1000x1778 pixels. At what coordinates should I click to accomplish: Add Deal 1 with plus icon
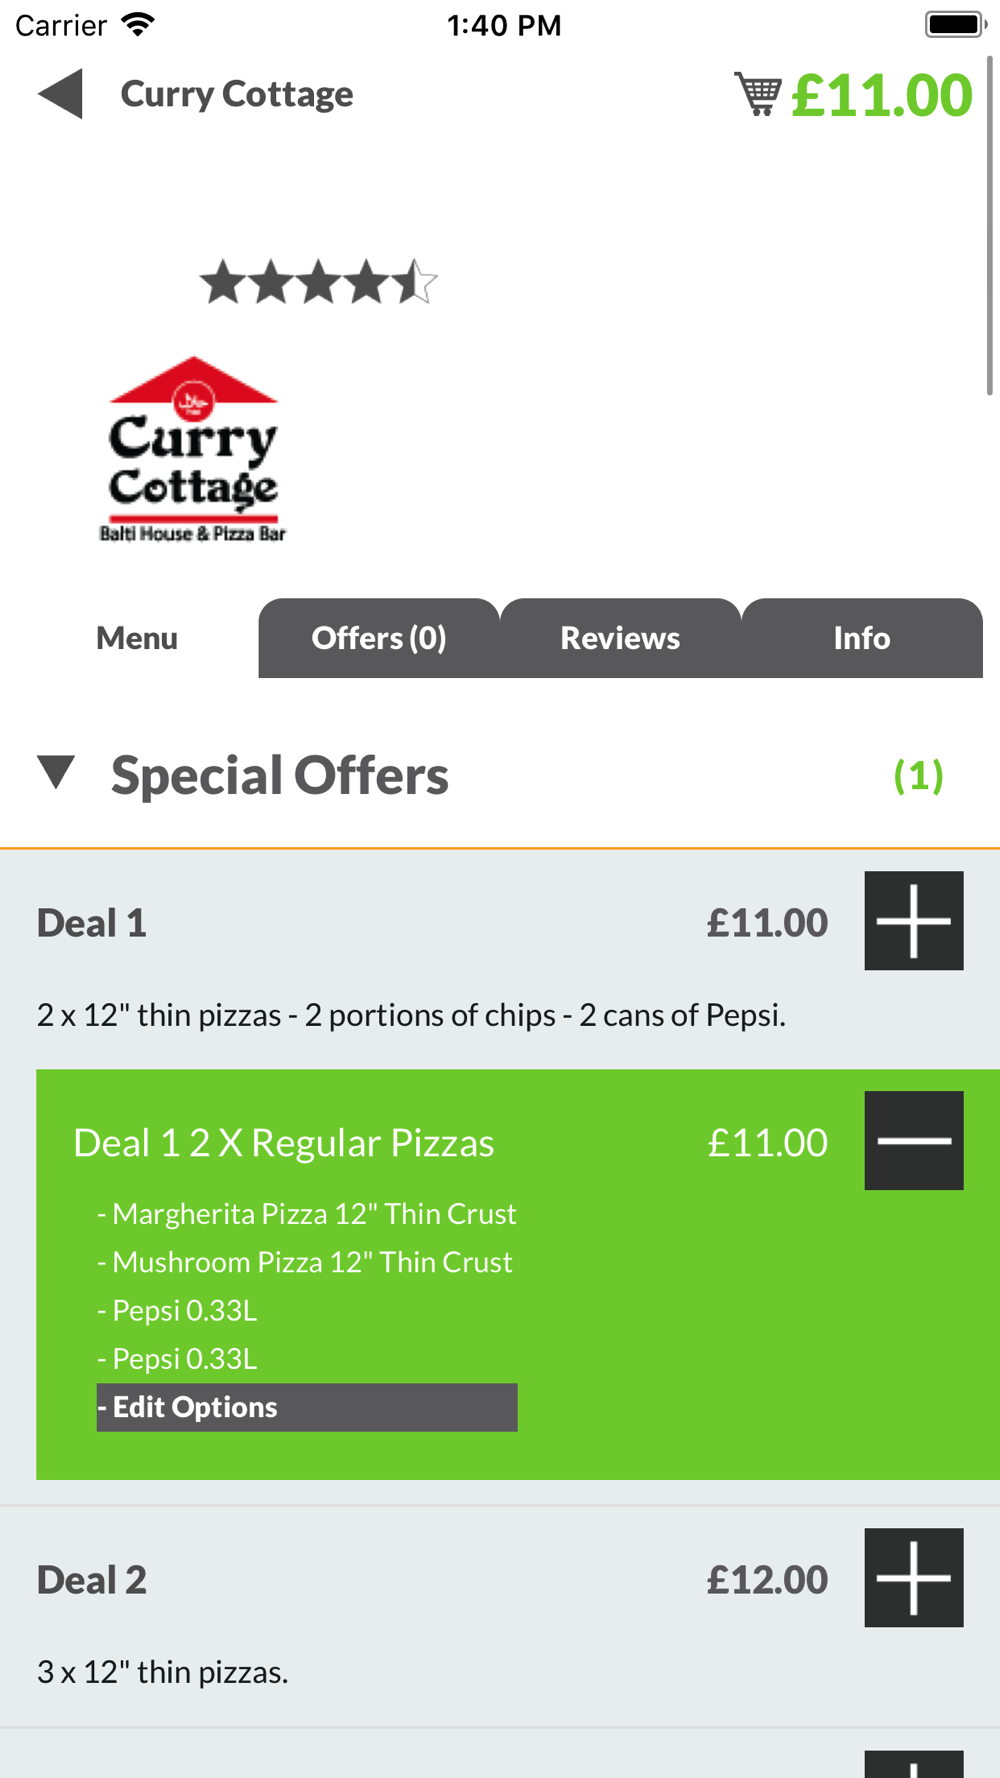click(x=914, y=920)
